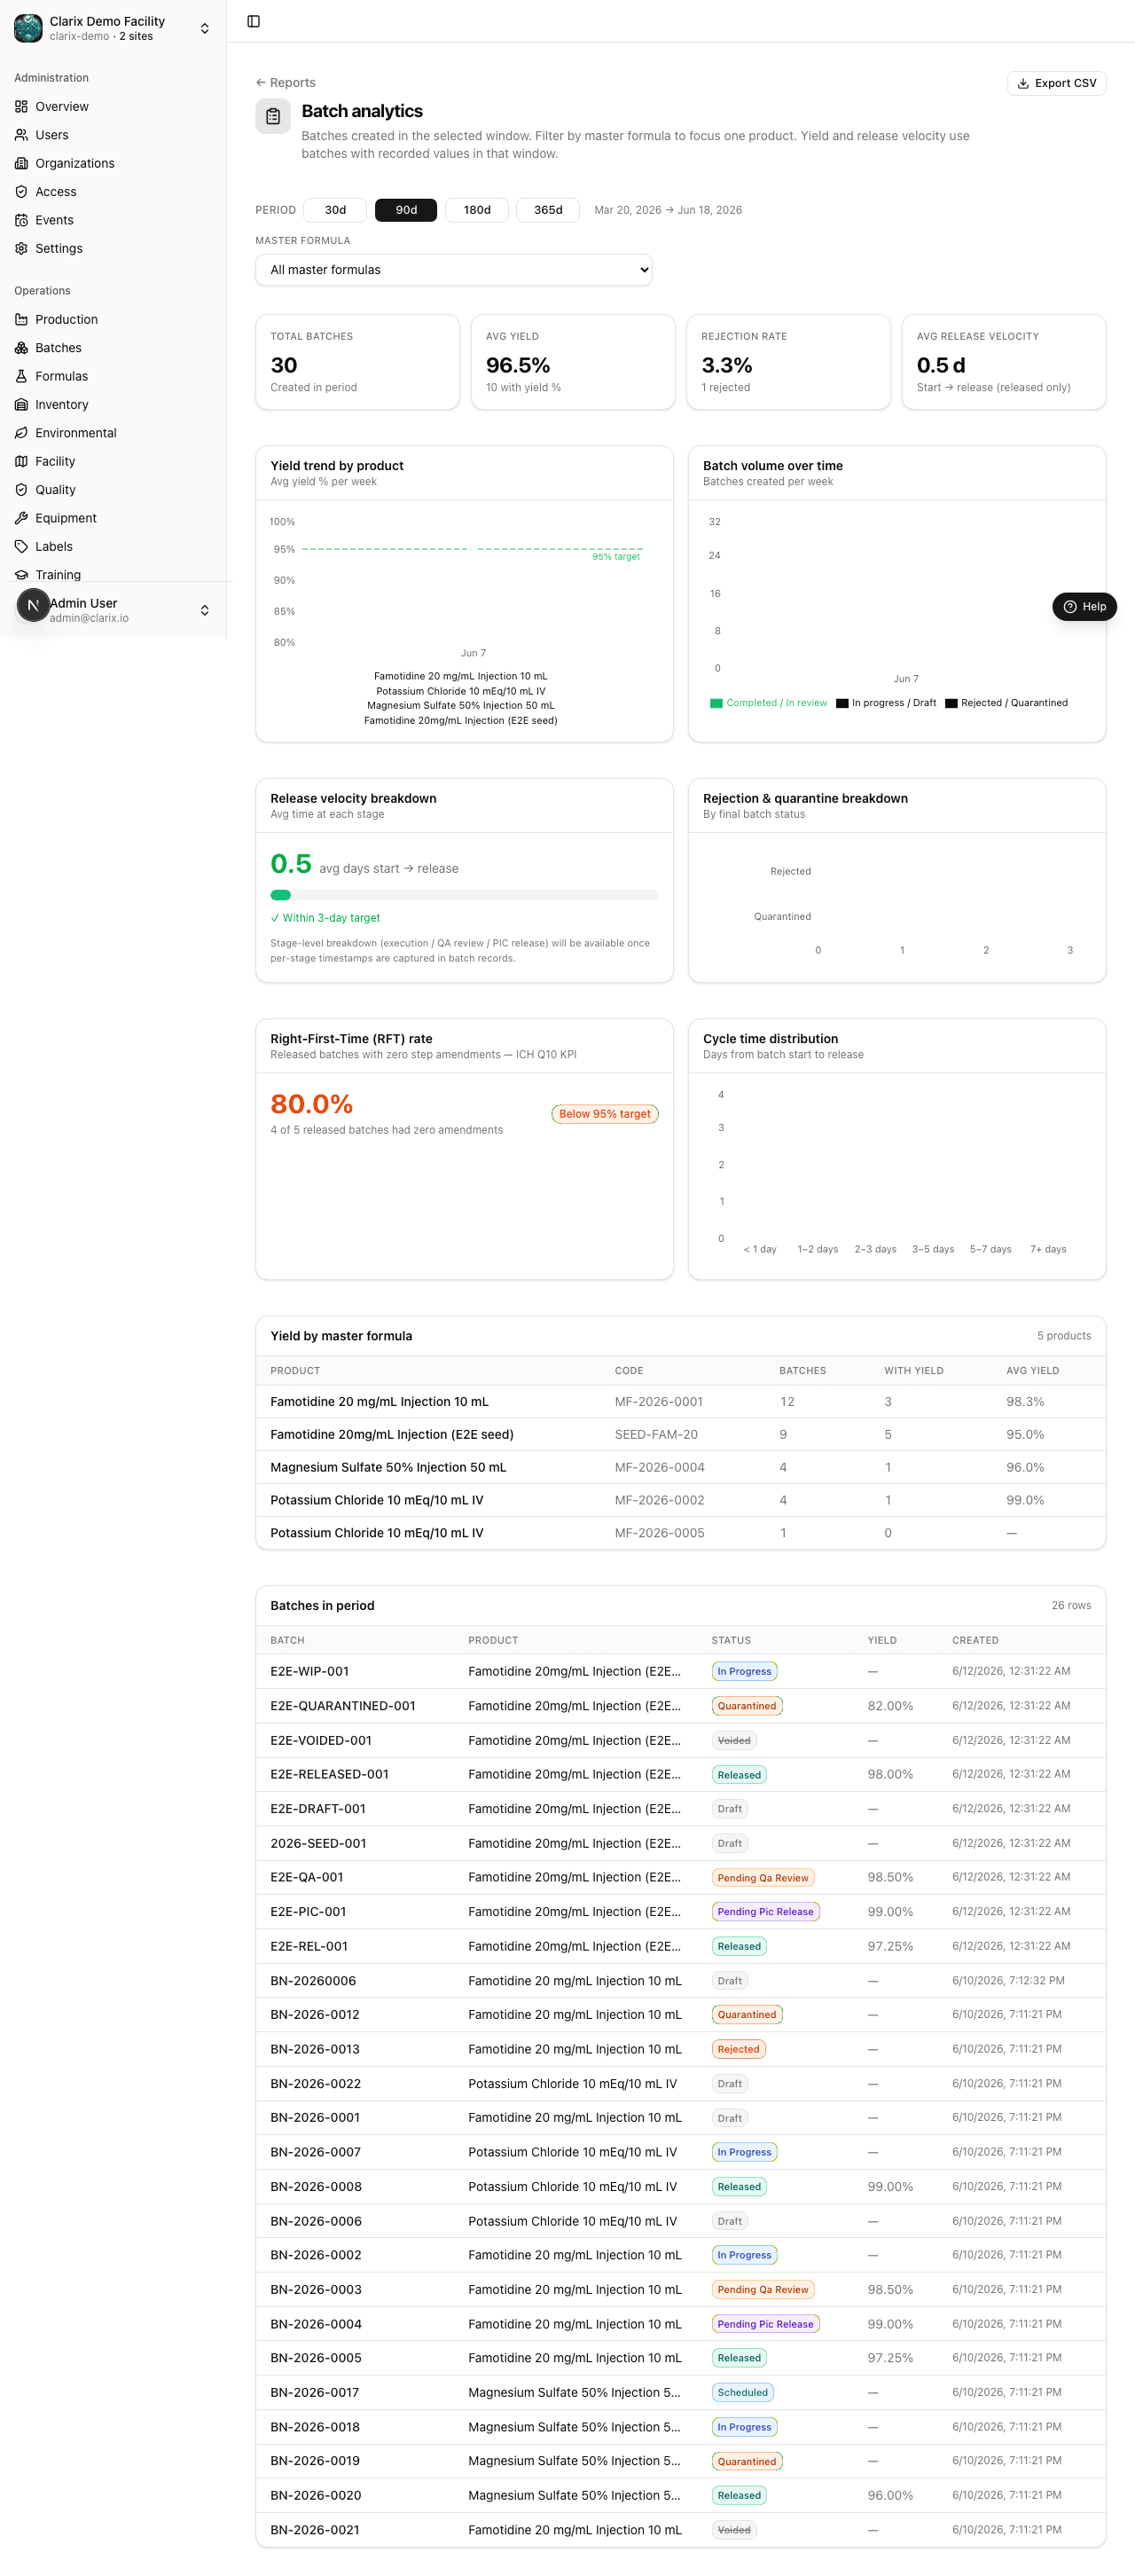The image size is (1135, 2576).
Task: Click the Scheduled status badge
Action: coord(743,2392)
